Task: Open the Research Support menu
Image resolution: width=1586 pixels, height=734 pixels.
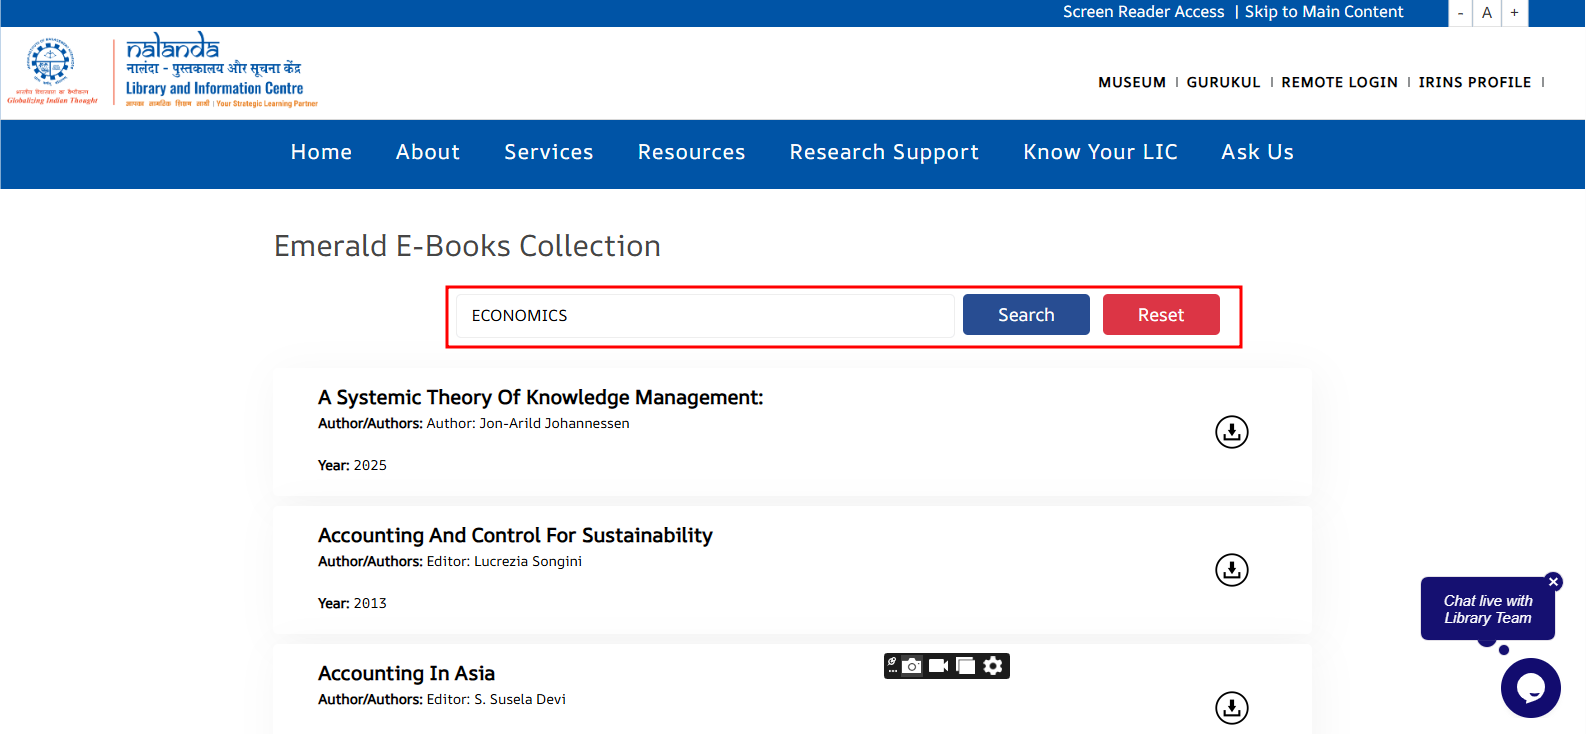Action: point(884,152)
